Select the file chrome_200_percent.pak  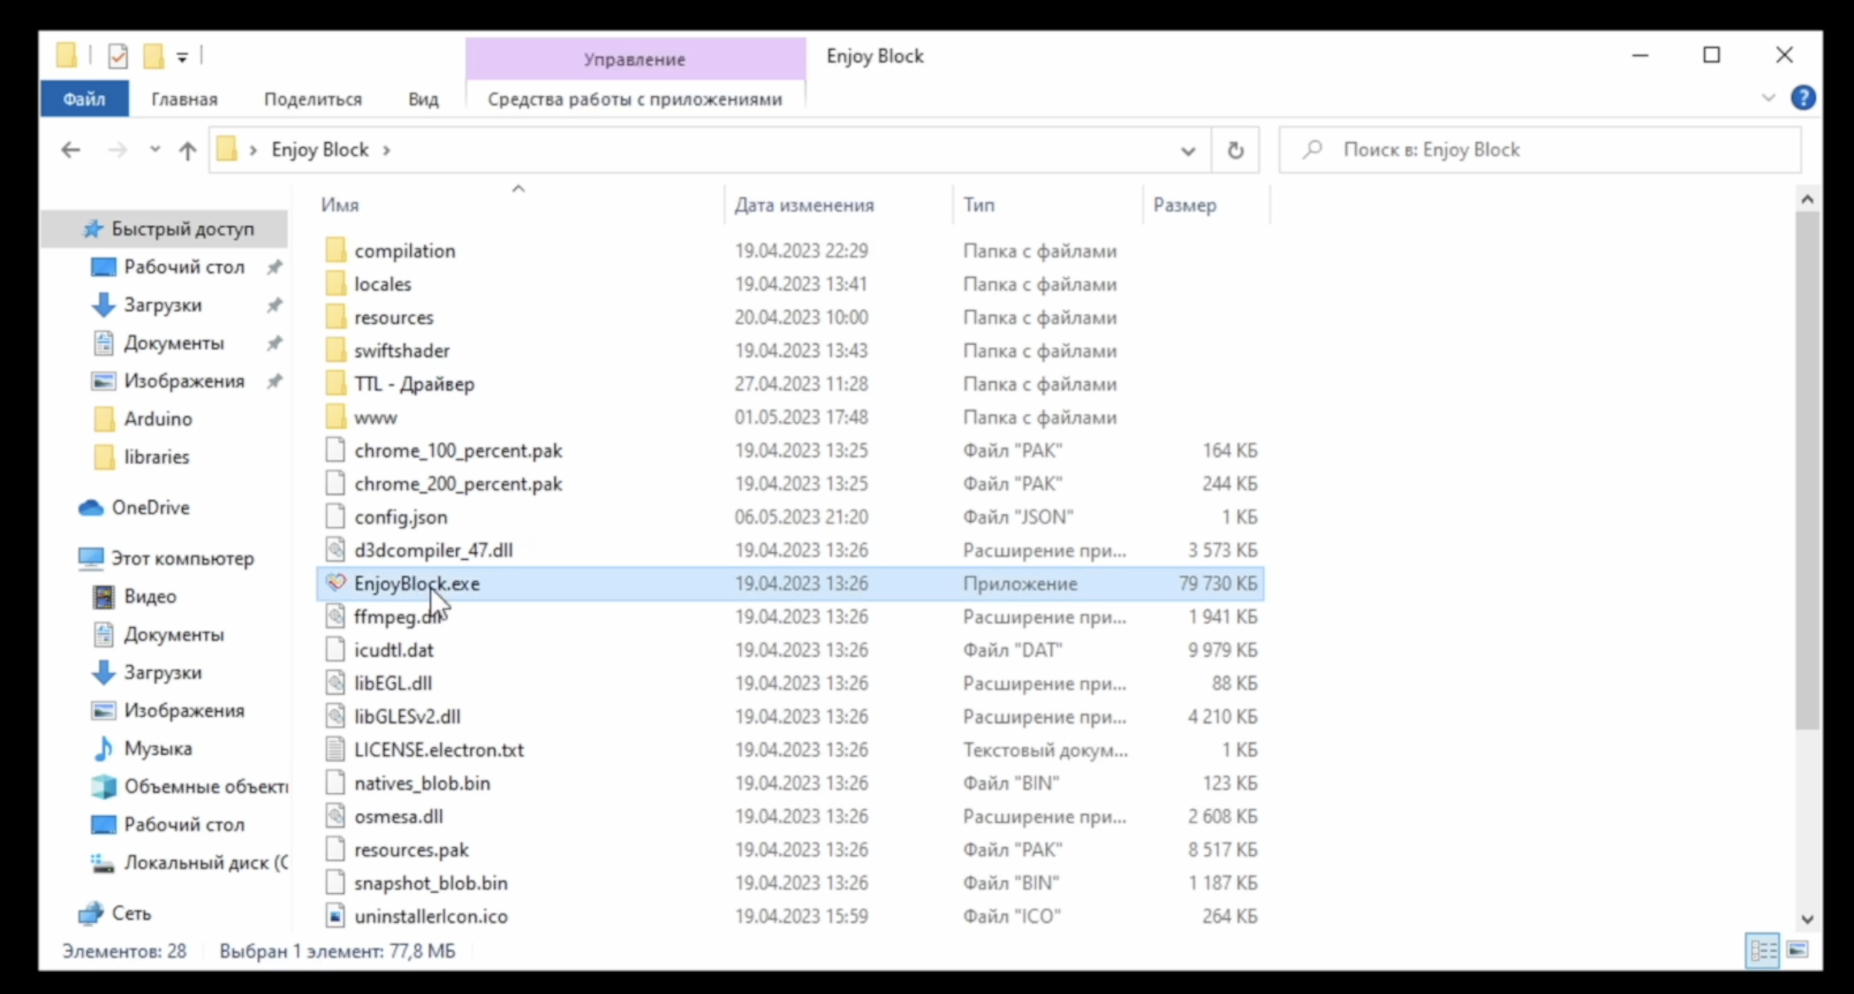pos(458,484)
